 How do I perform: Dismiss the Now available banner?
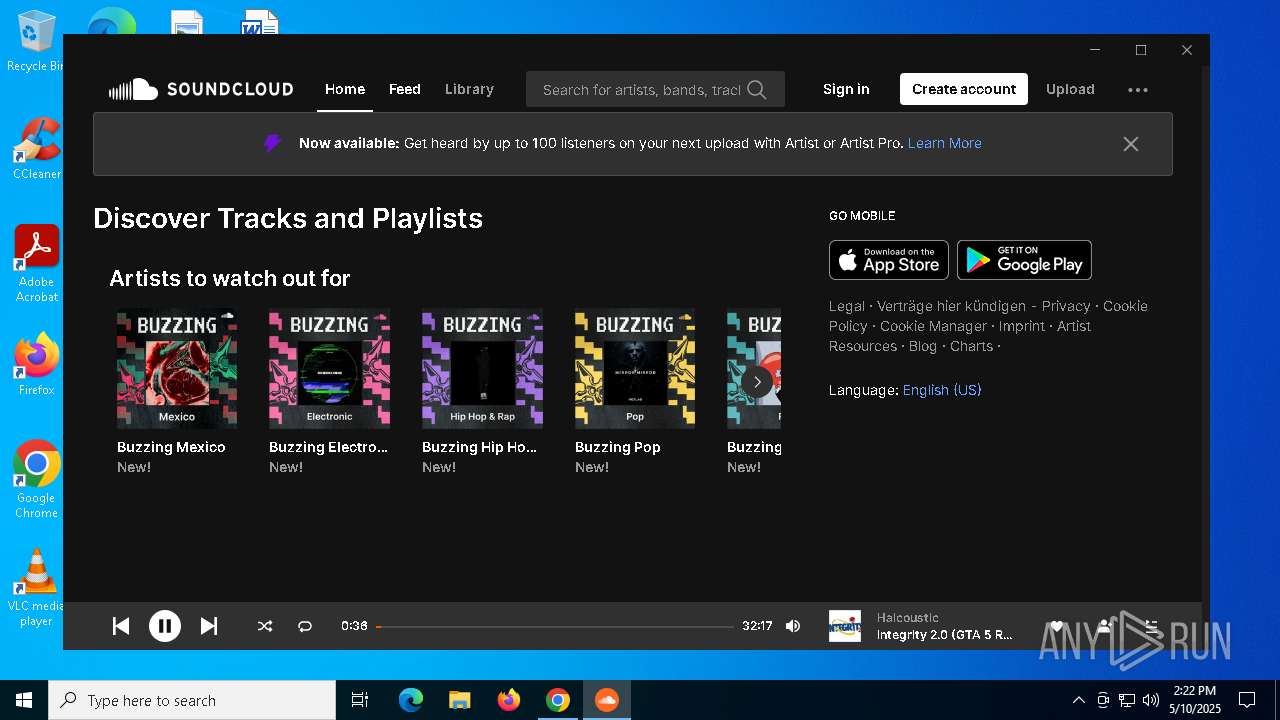tap(1131, 144)
